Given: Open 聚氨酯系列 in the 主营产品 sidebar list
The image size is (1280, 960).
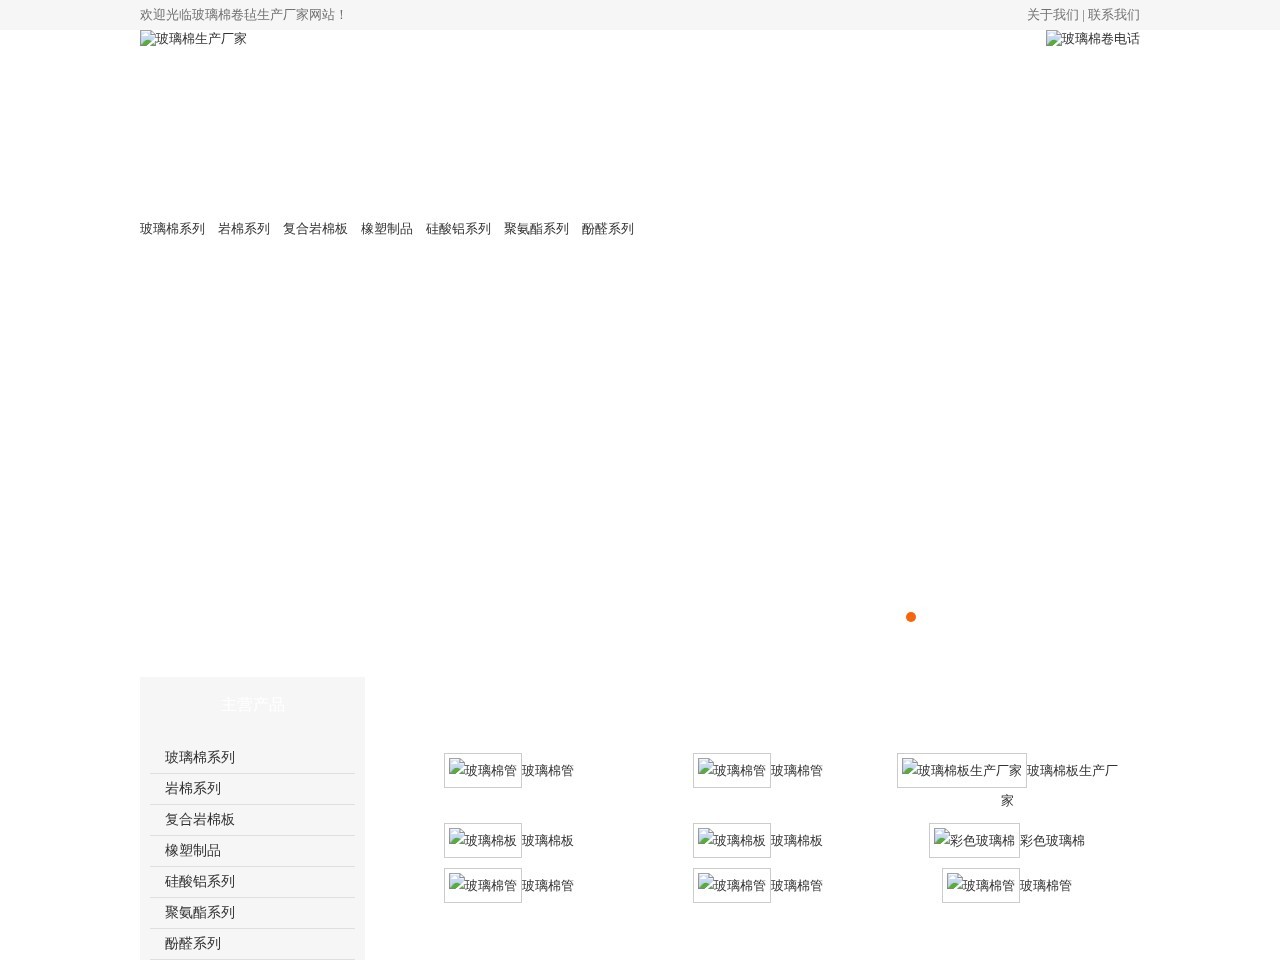Looking at the screenshot, I should pos(252,913).
